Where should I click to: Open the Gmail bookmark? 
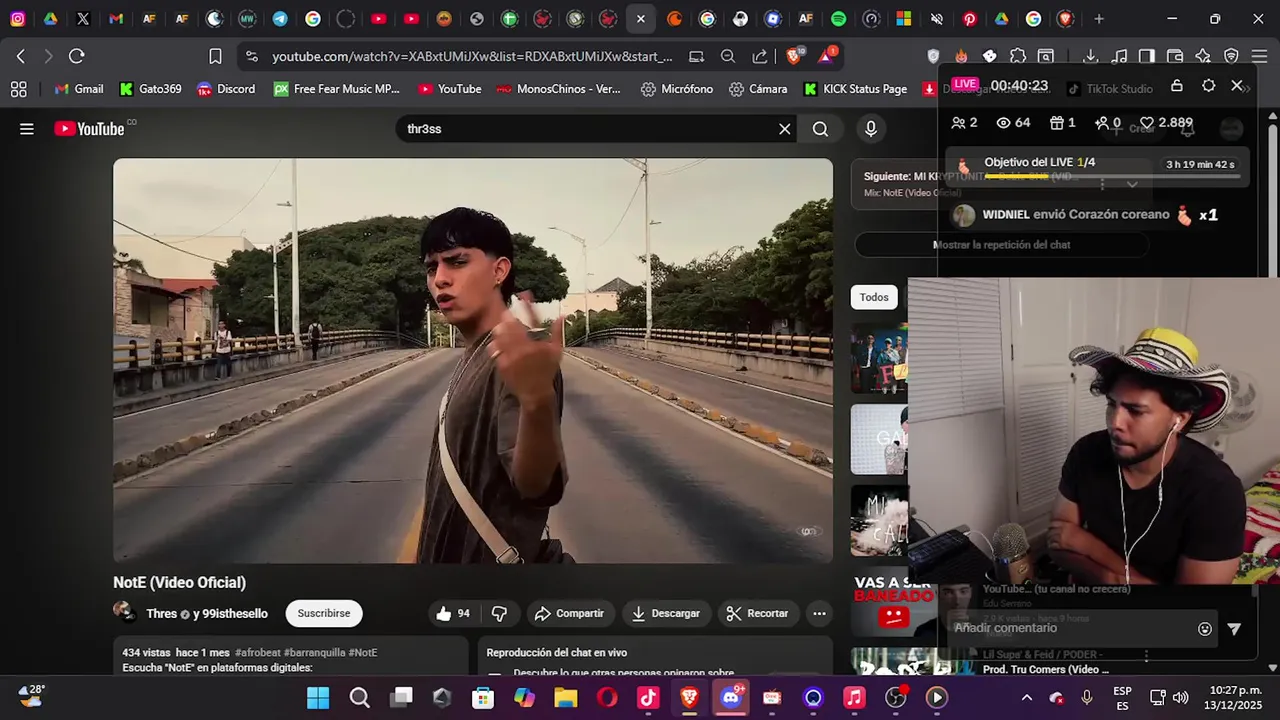[x=79, y=89]
